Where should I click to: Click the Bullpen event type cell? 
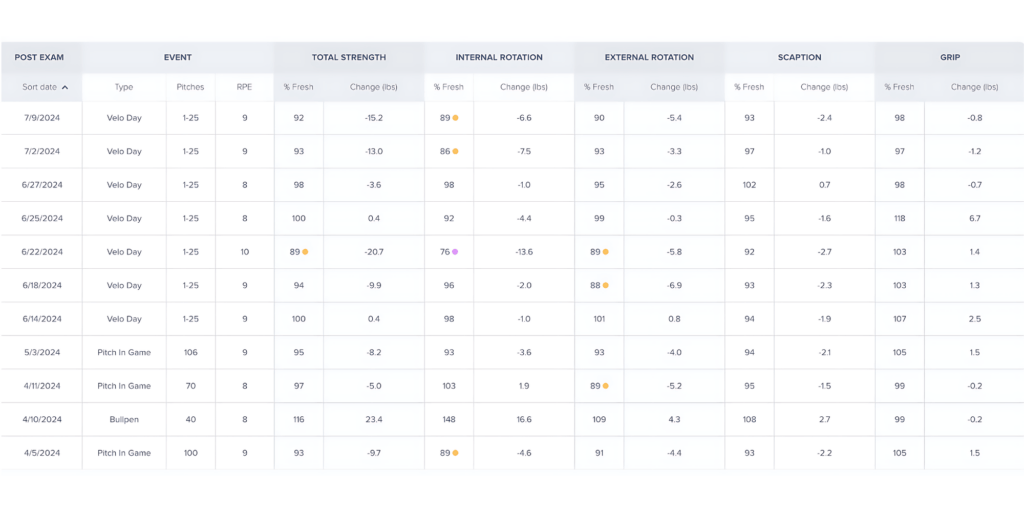[x=124, y=419]
